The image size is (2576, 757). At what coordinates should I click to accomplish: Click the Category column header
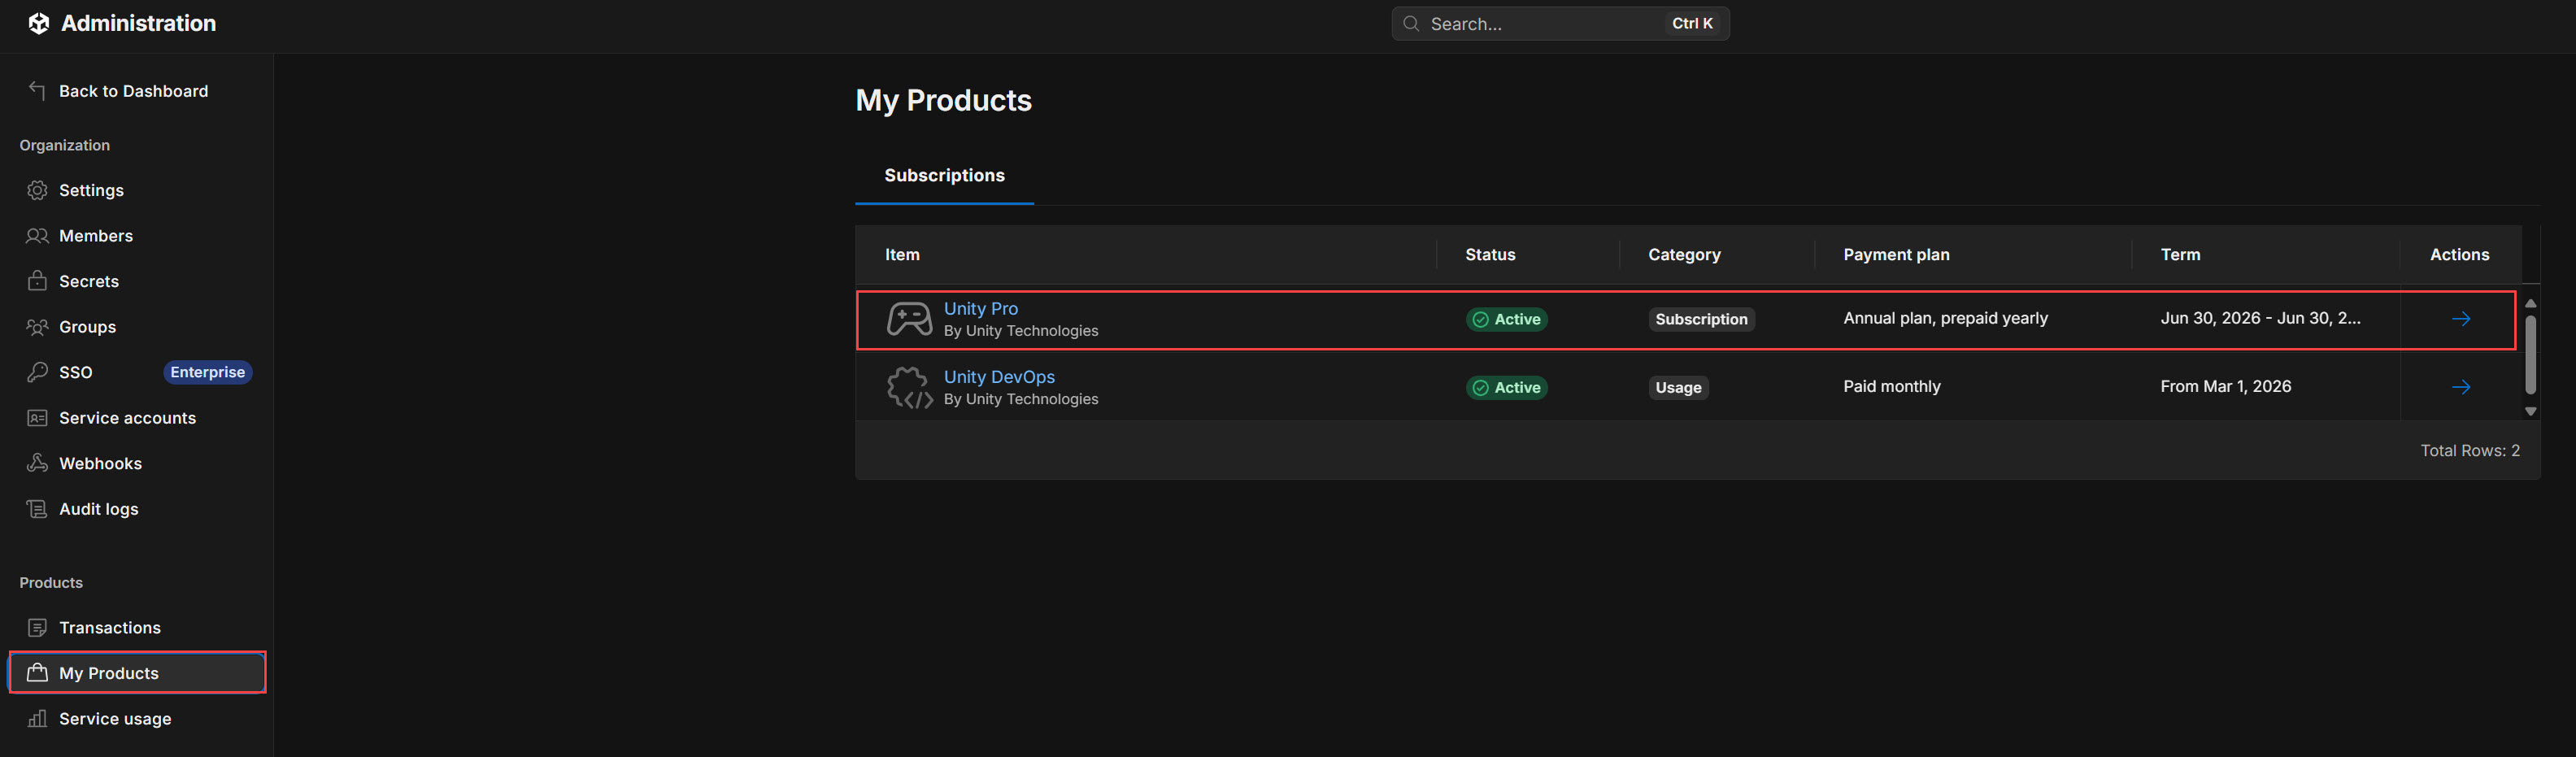[1684, 255]
